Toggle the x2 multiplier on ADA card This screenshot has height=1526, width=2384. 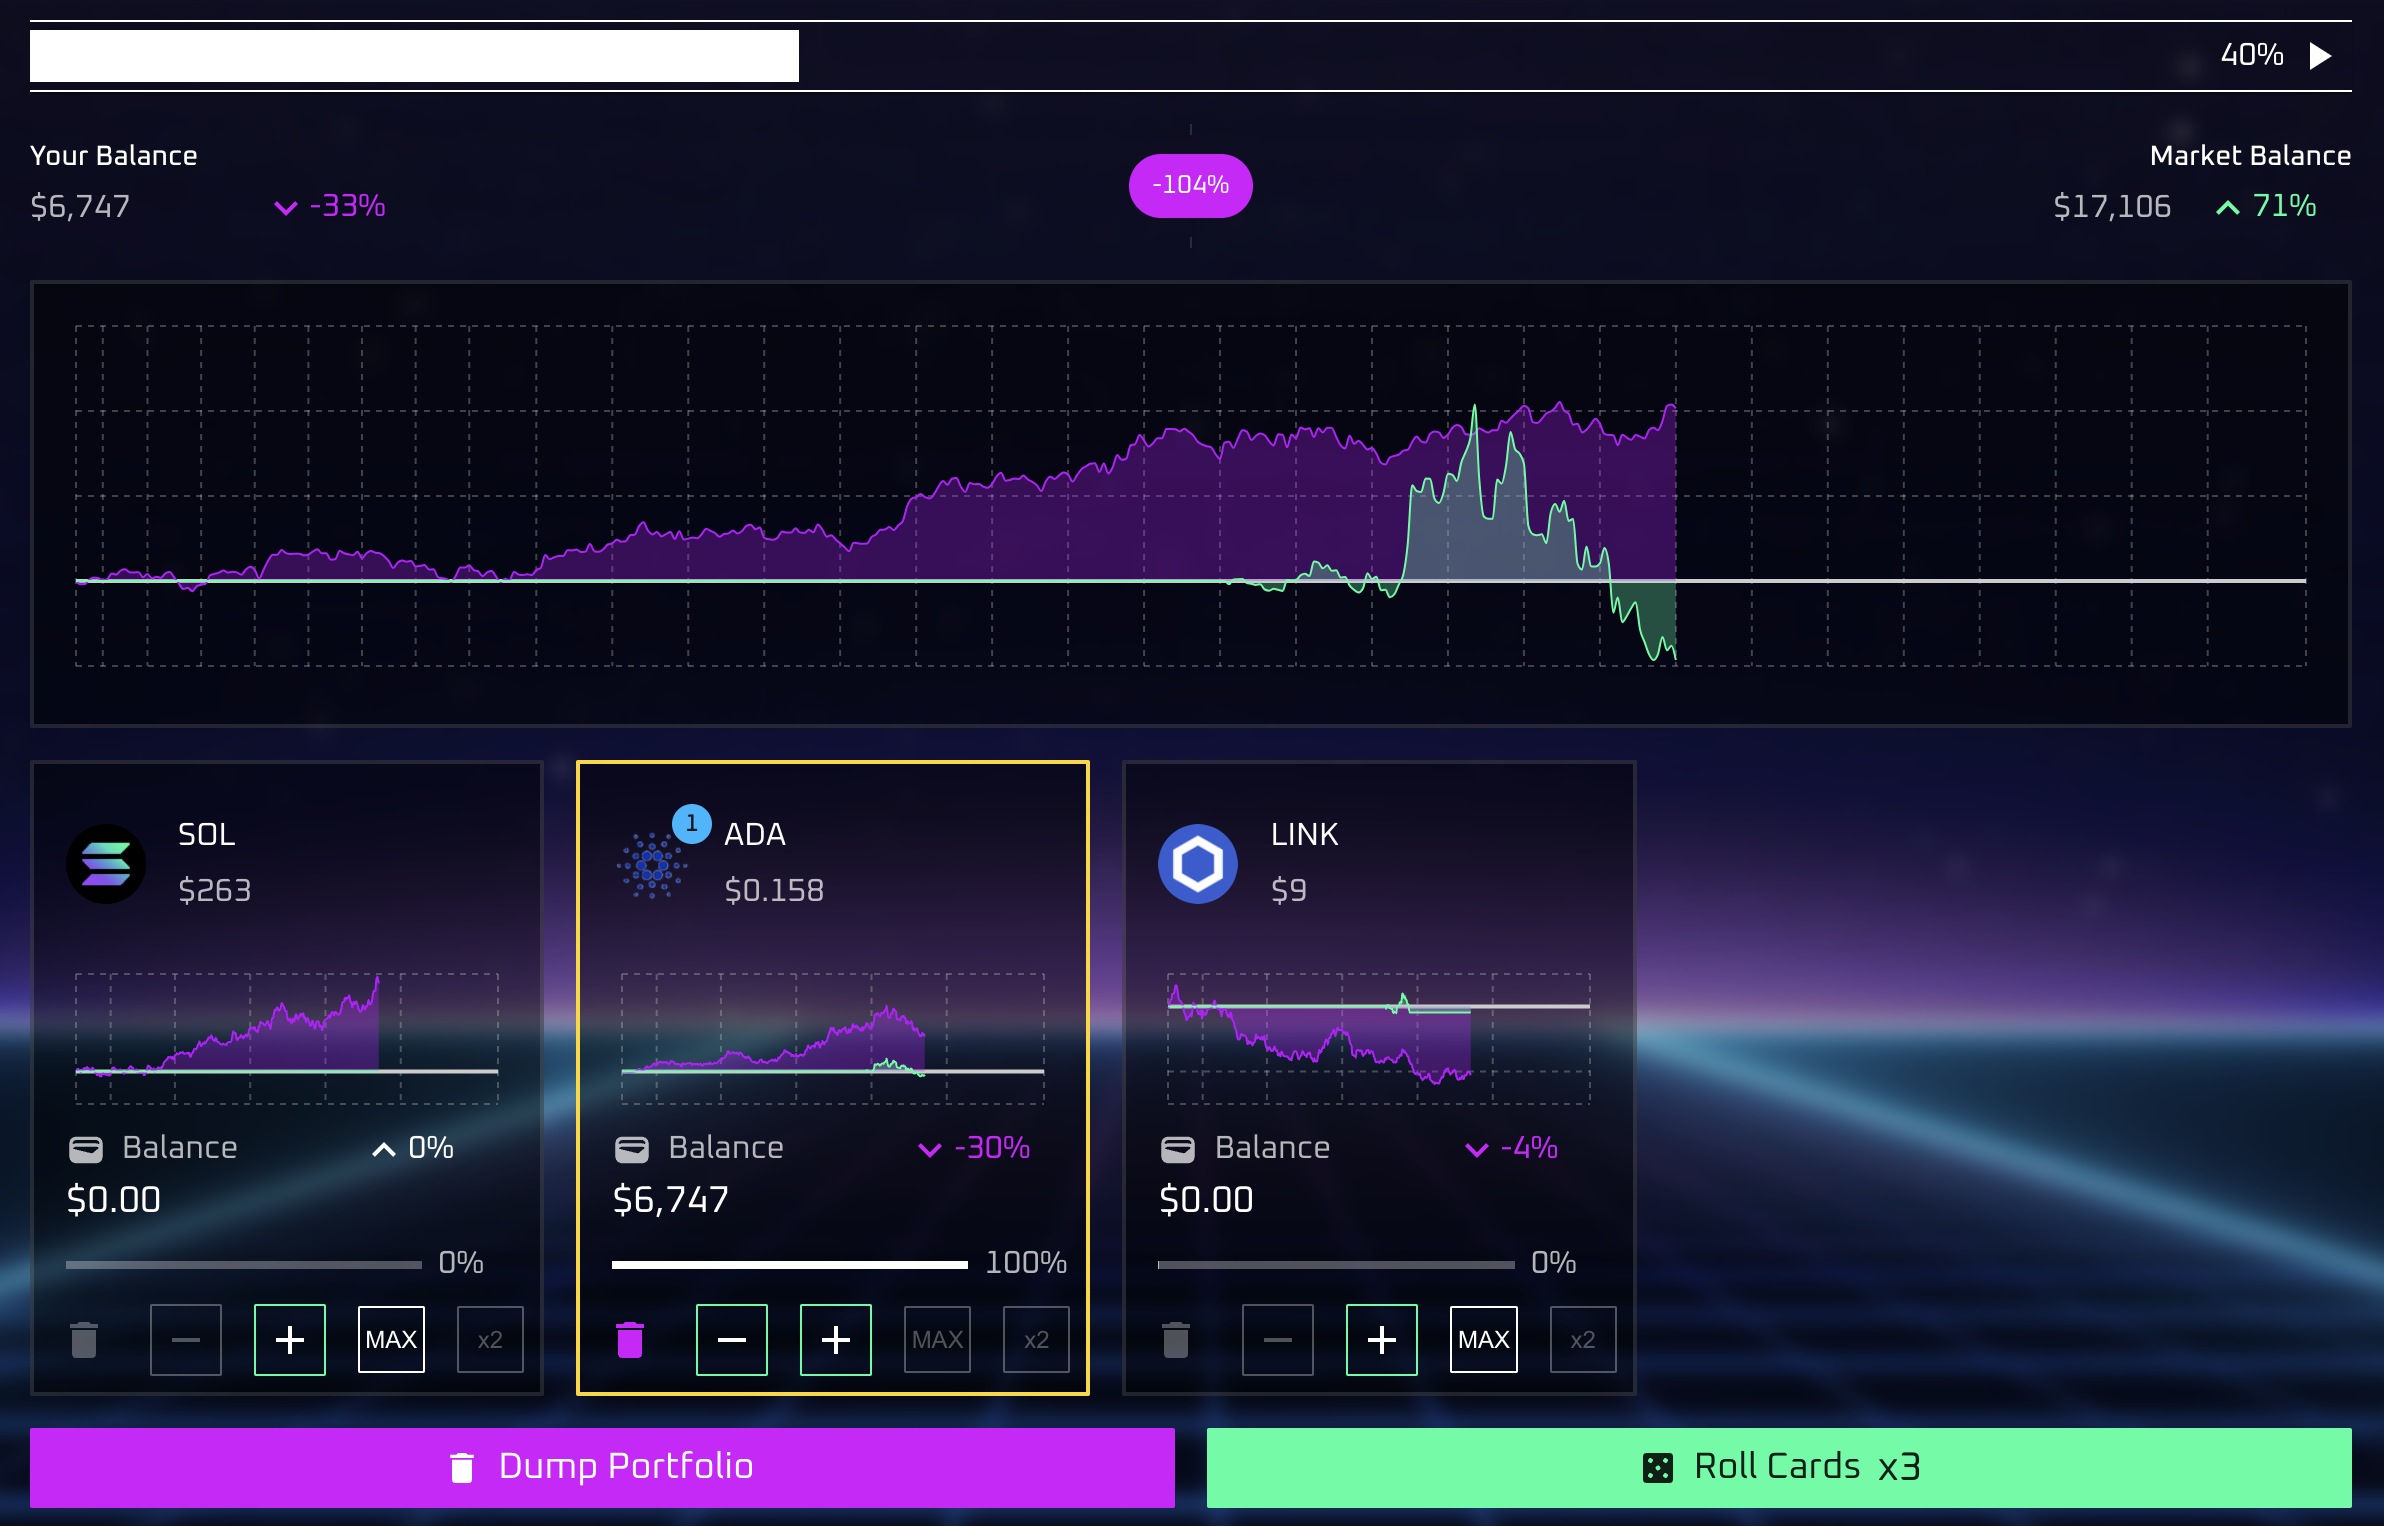point(1036,1340)
